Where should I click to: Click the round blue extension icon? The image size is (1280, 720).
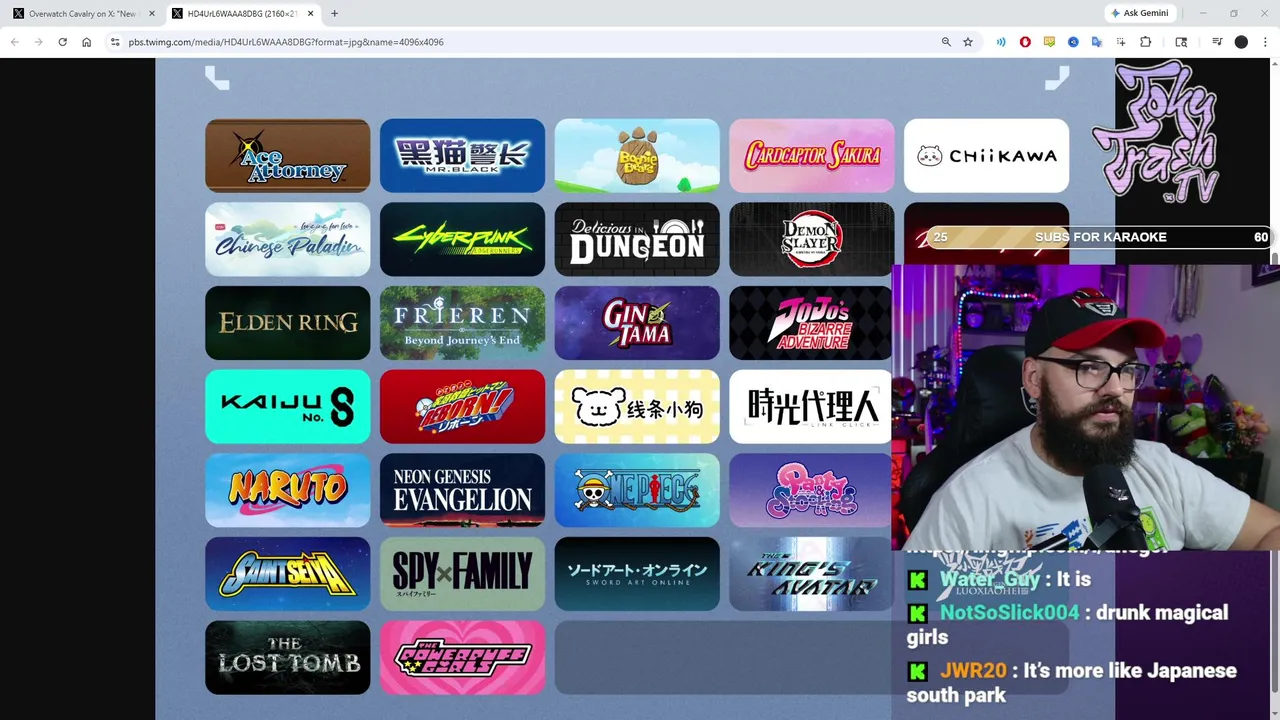(1073, 42)
